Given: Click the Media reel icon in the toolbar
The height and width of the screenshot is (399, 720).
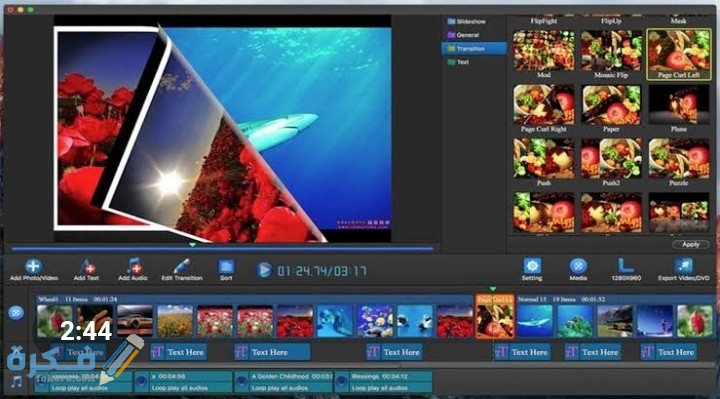Looking at the screenshot, I should [x=578, y=266].
